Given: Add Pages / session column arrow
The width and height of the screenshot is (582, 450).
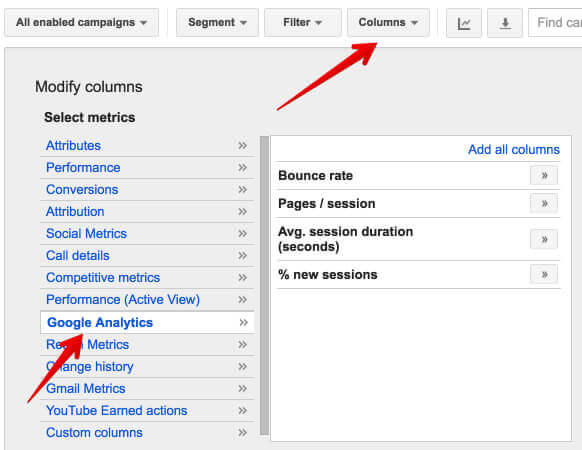Looking at the screenshot, I should click(x=544, y=203).
